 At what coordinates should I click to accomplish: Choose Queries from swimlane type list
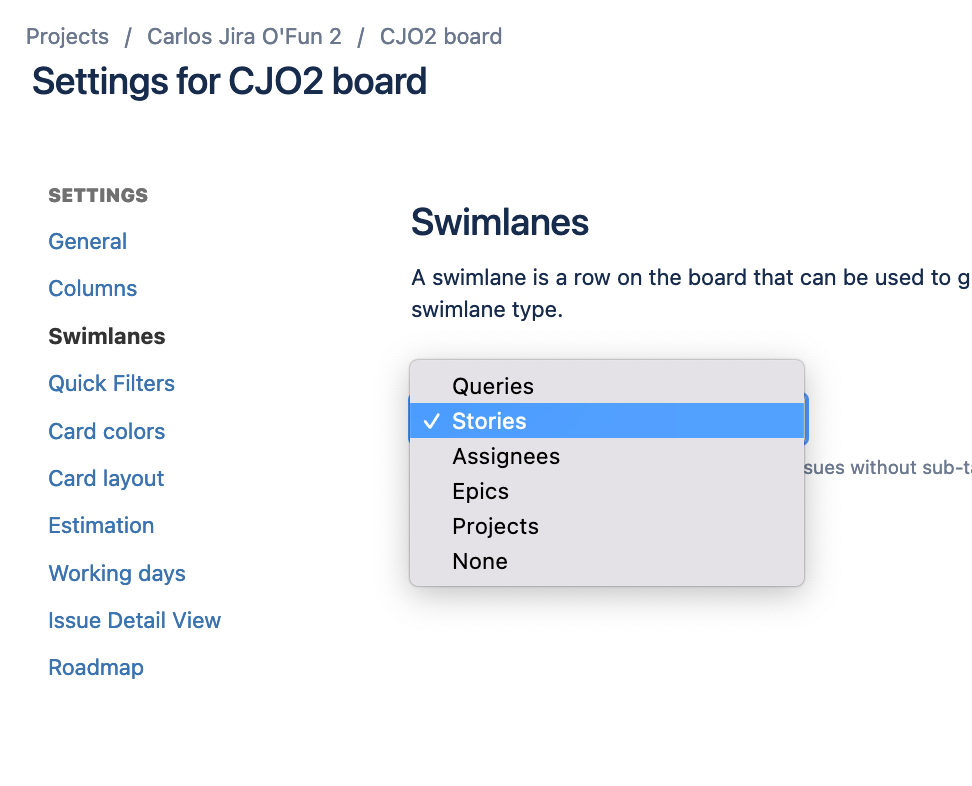click(493, 386)
